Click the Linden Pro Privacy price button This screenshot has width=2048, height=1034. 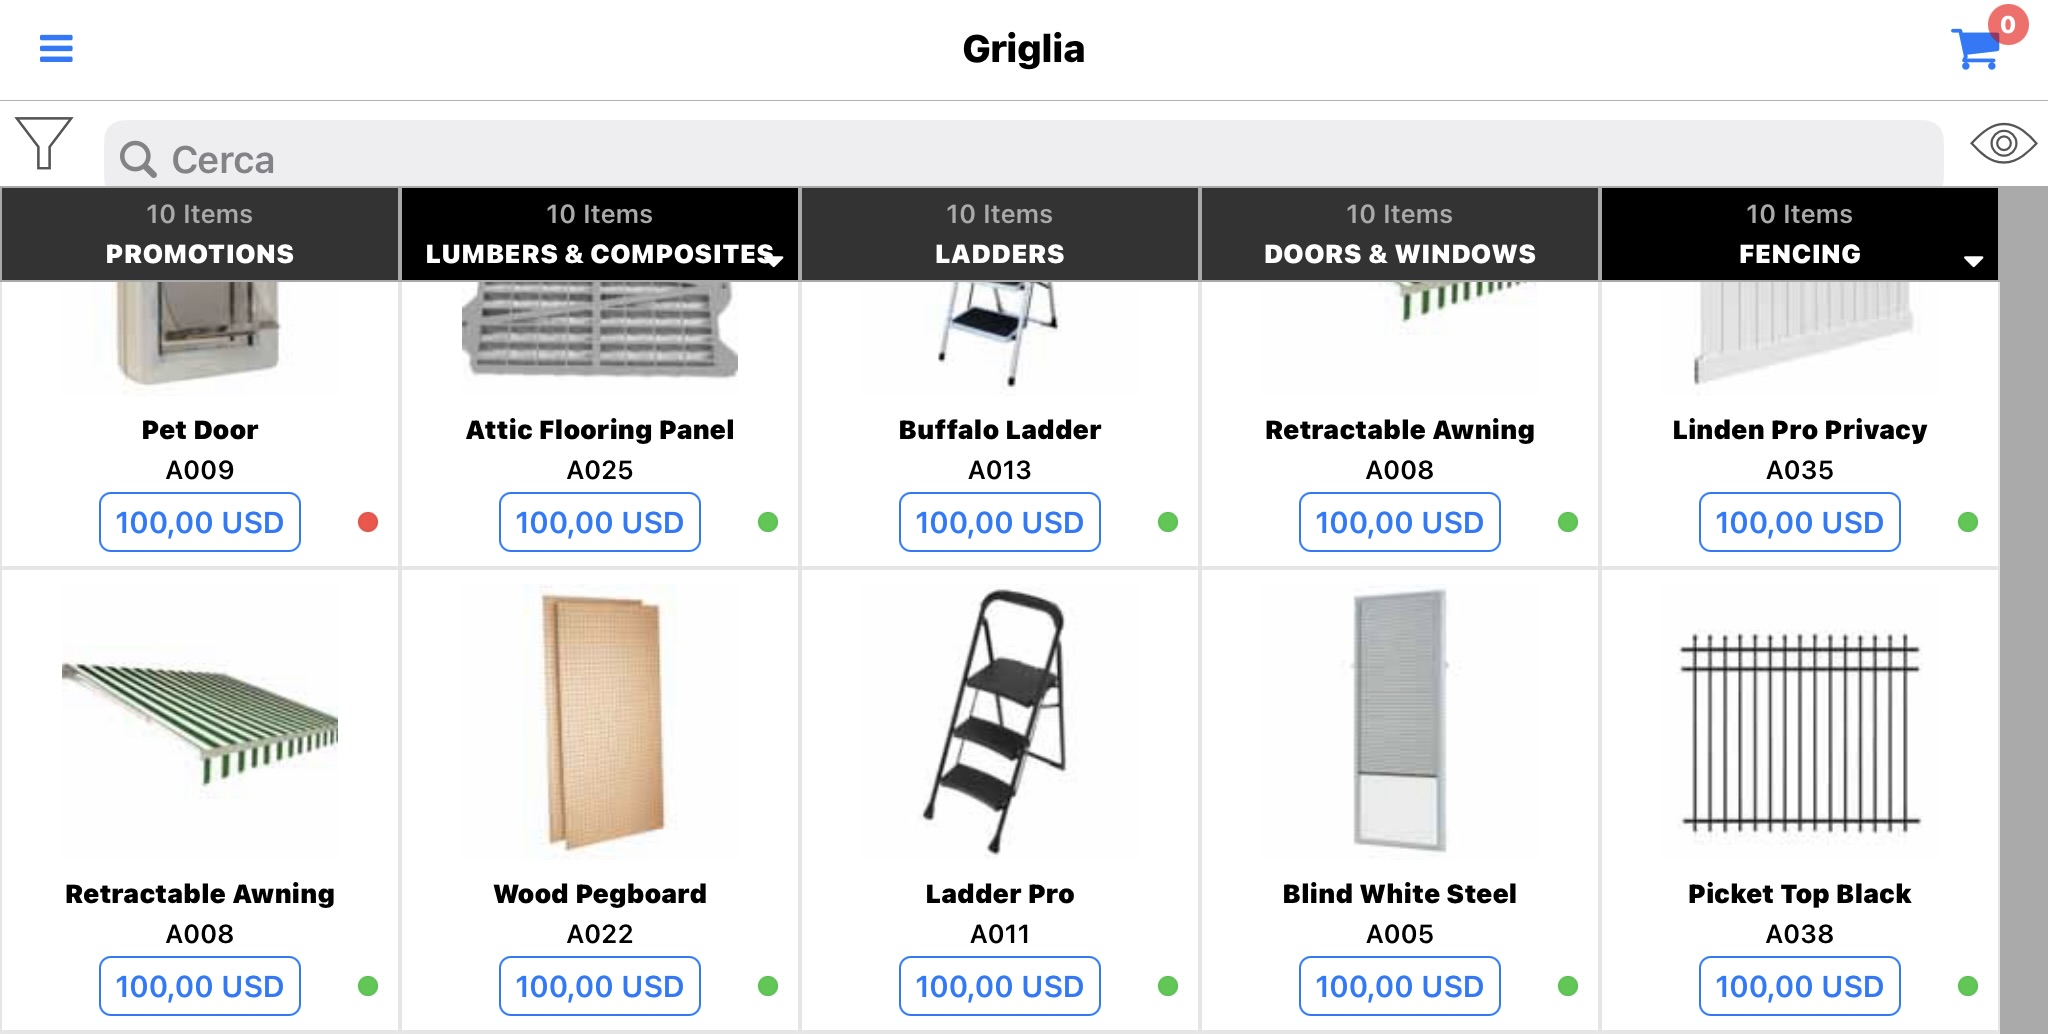[x=1800, y=522]
